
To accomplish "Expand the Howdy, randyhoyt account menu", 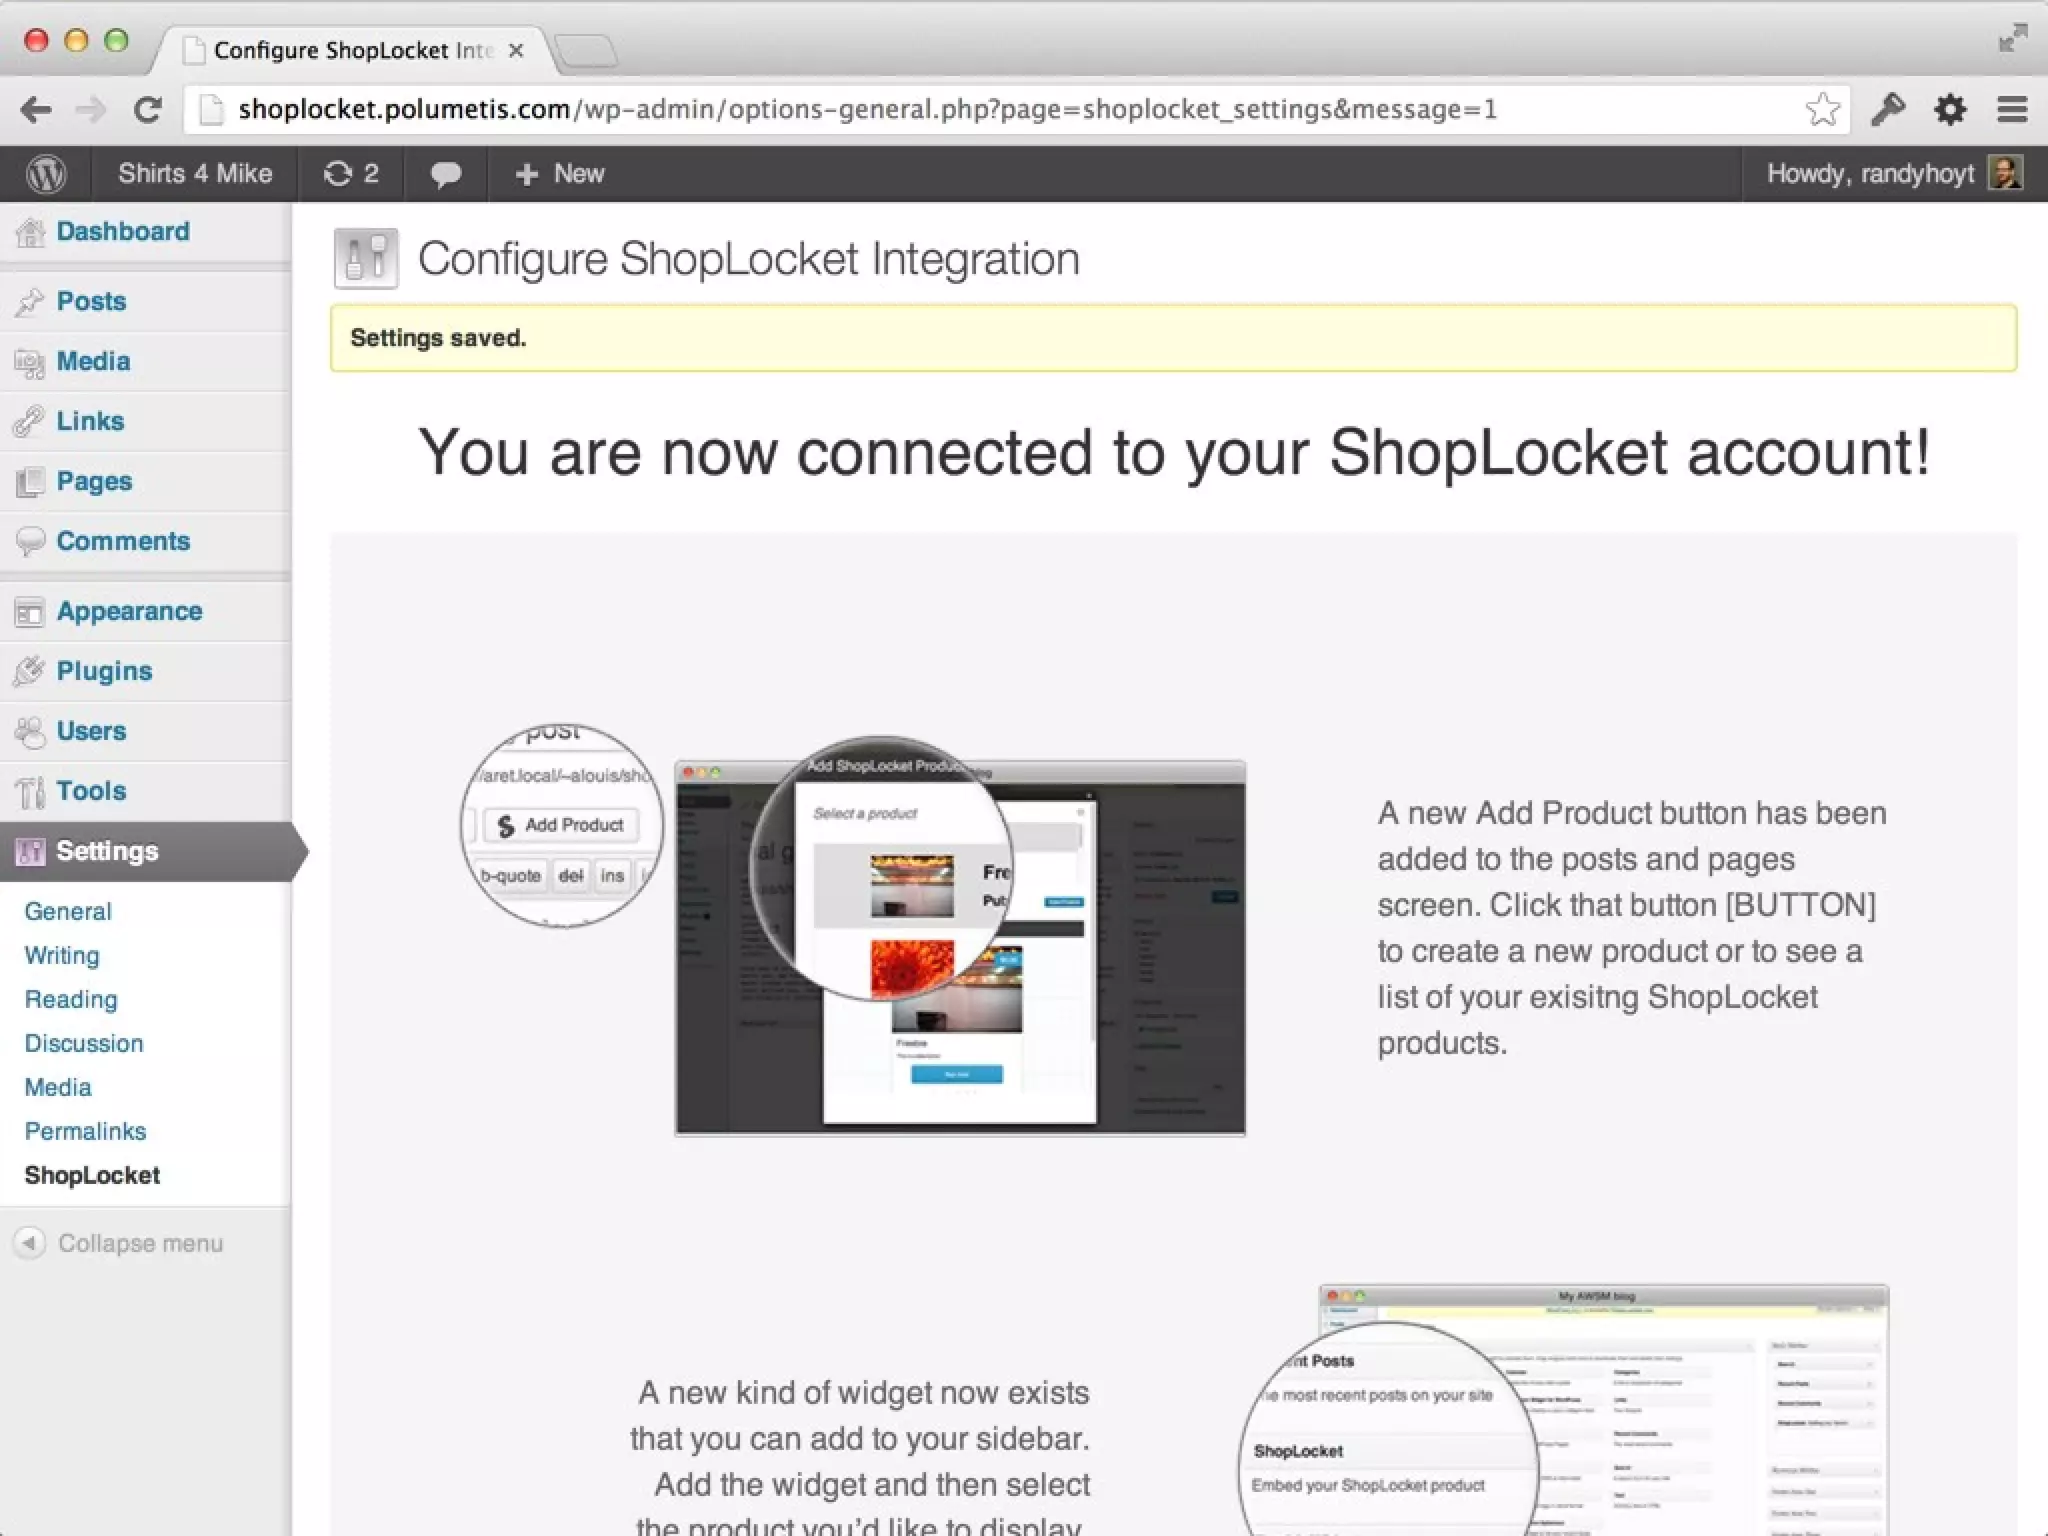I will pos(1869,174).
